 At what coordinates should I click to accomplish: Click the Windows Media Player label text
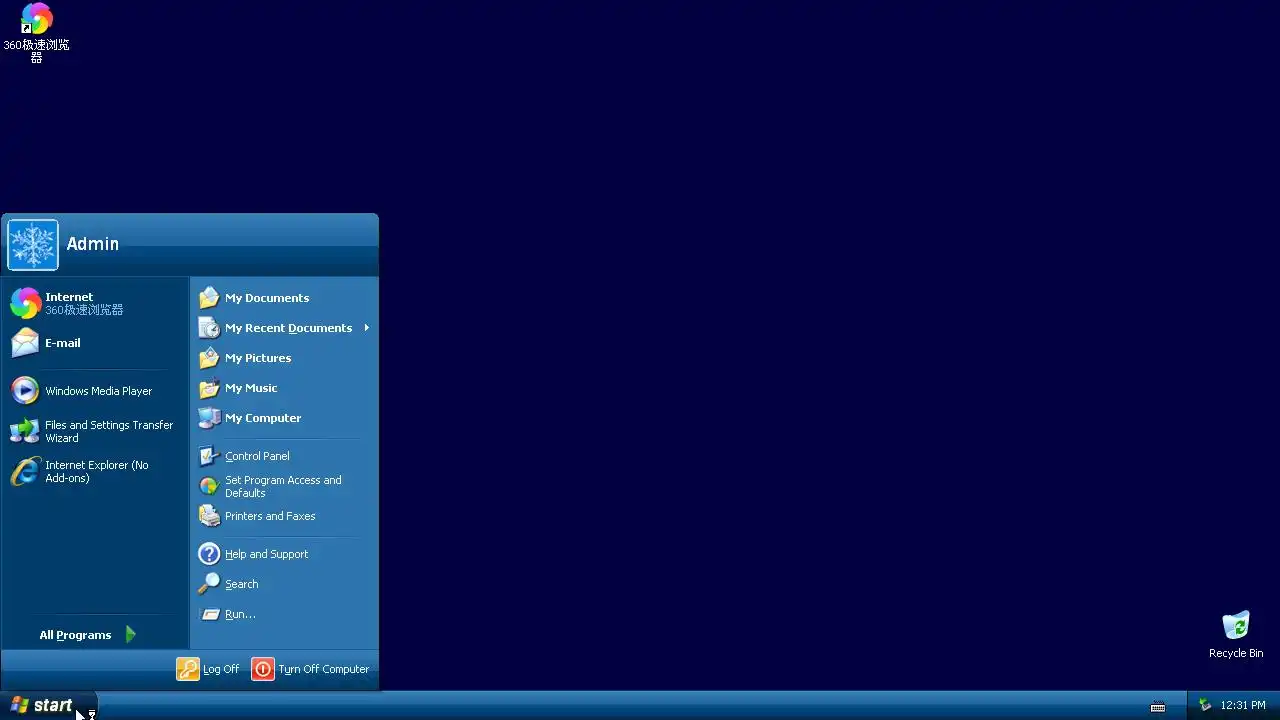pyautogui.click(x=99, y=391)
